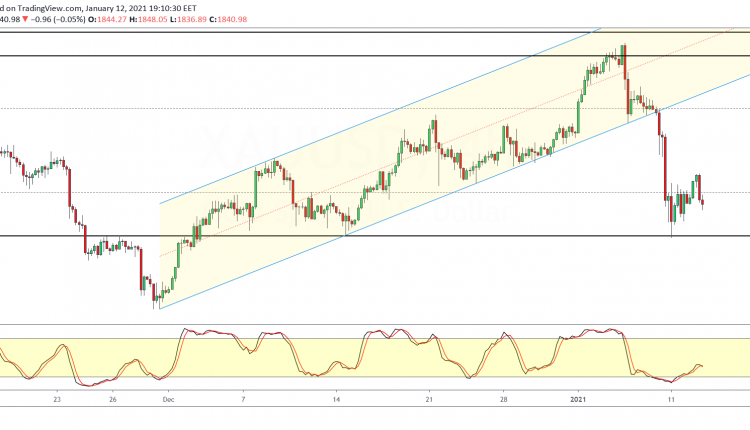750x430 pixels.
Task: Click the Dec label on time axis
Action: (x=168, y=399)
